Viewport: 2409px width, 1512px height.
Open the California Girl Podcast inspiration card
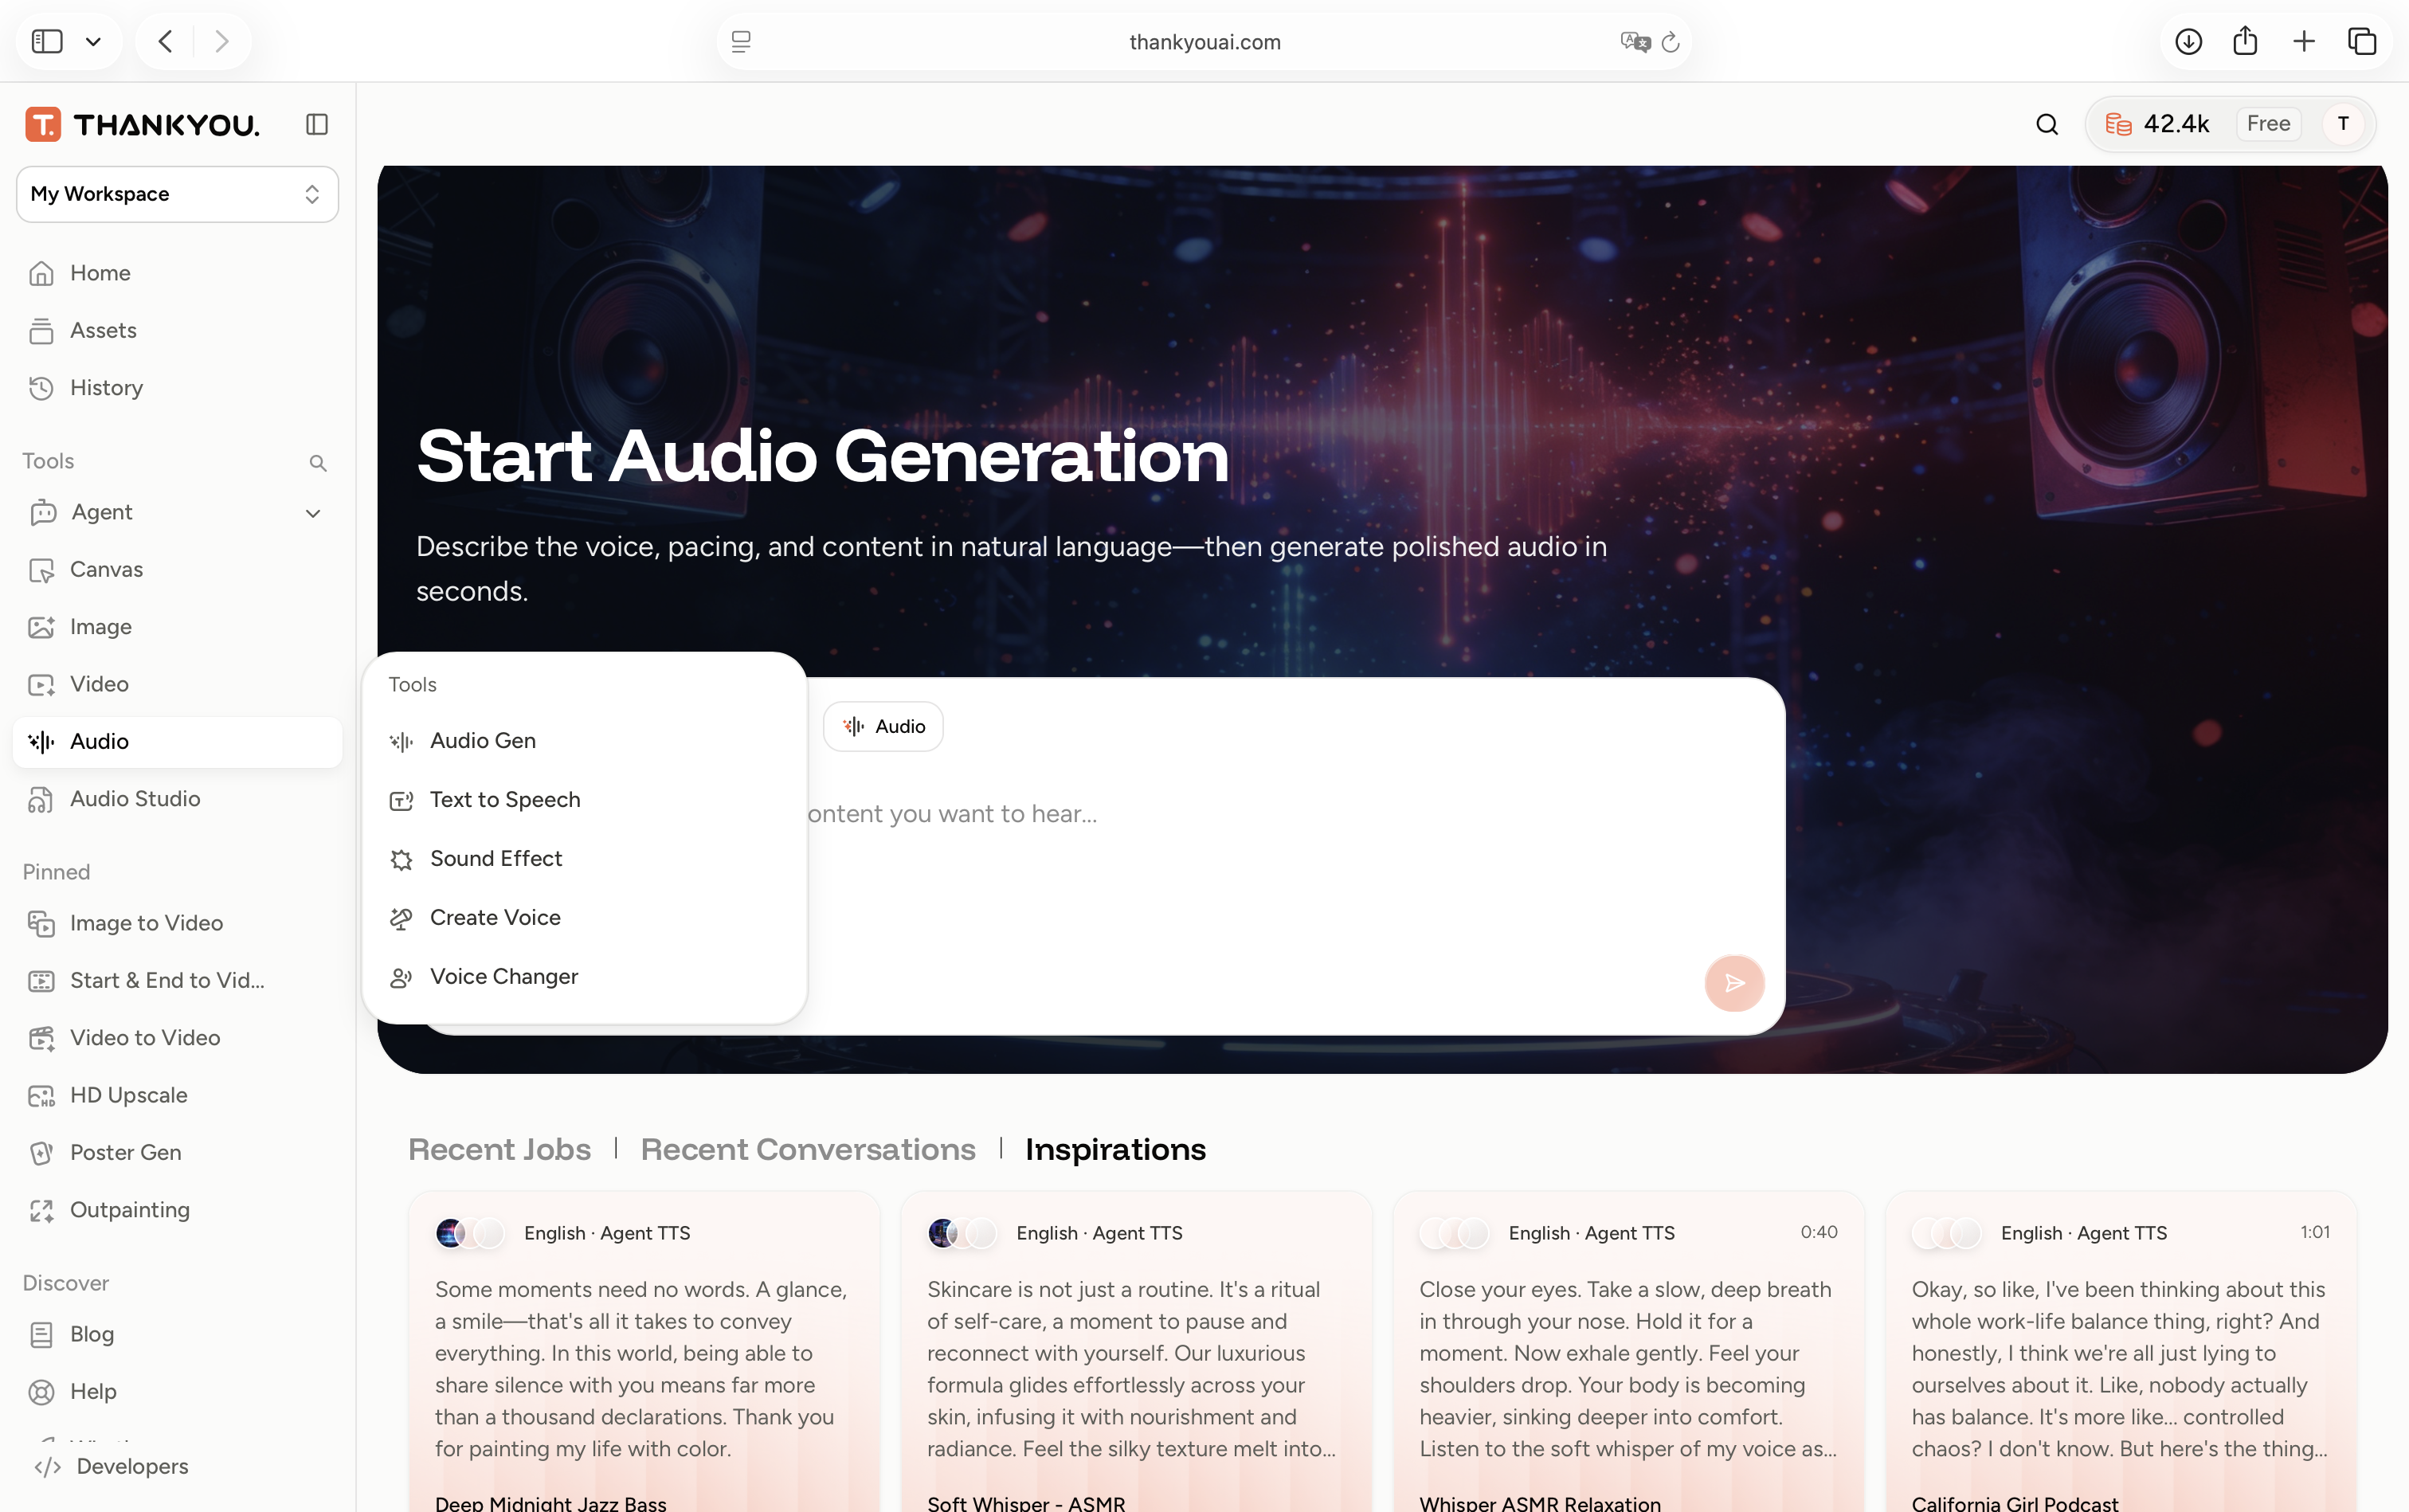pyautogui.click(x=2120, y=1352)
